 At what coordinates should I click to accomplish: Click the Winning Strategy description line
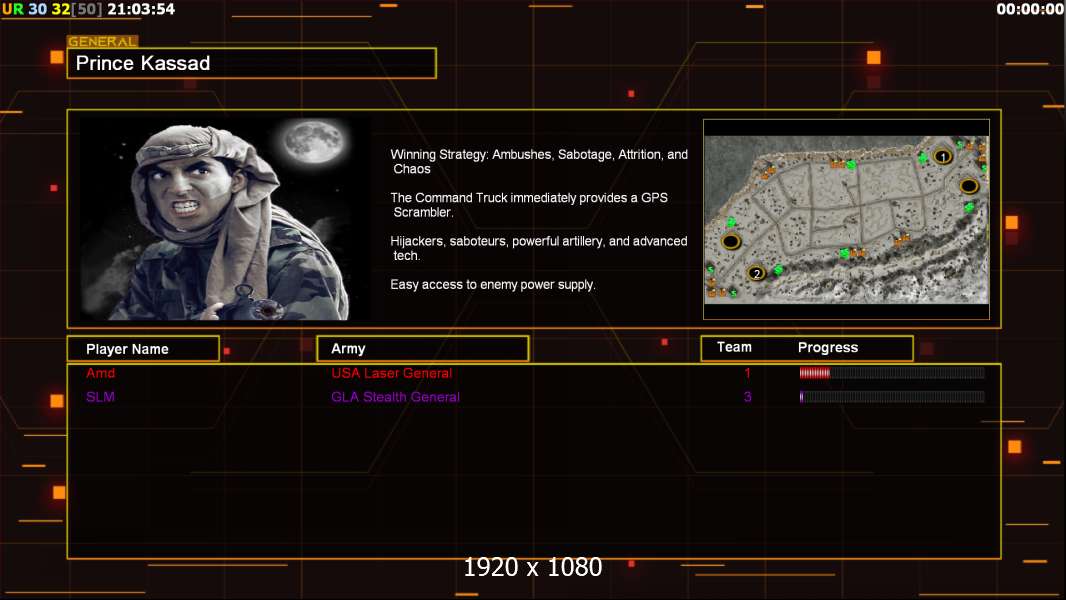click(x=539, y=162)
